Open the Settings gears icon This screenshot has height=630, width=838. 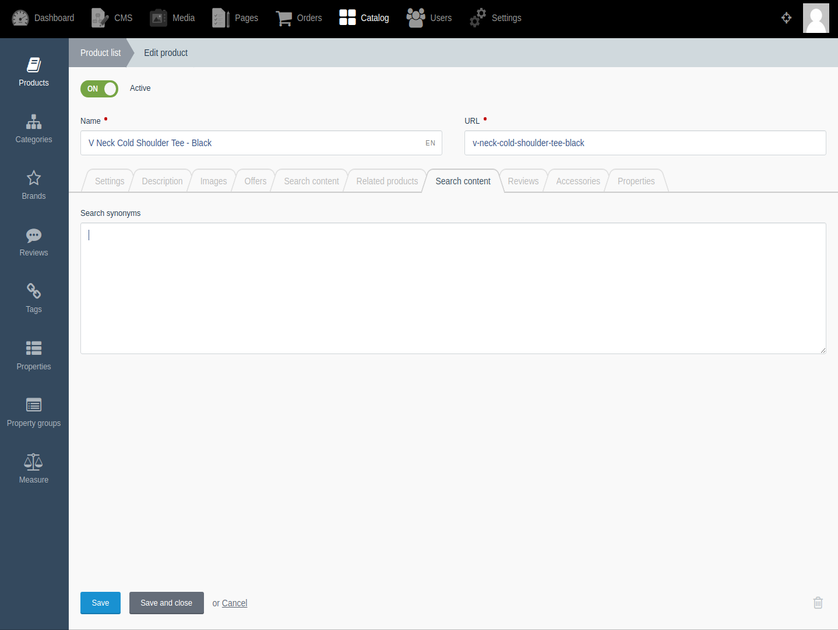478,18
